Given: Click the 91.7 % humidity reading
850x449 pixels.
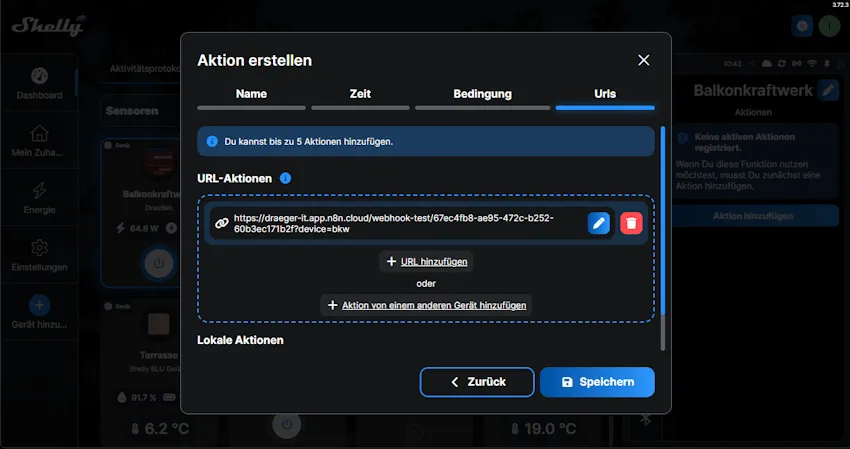Looking at the screenshot, I should point(137,397).
